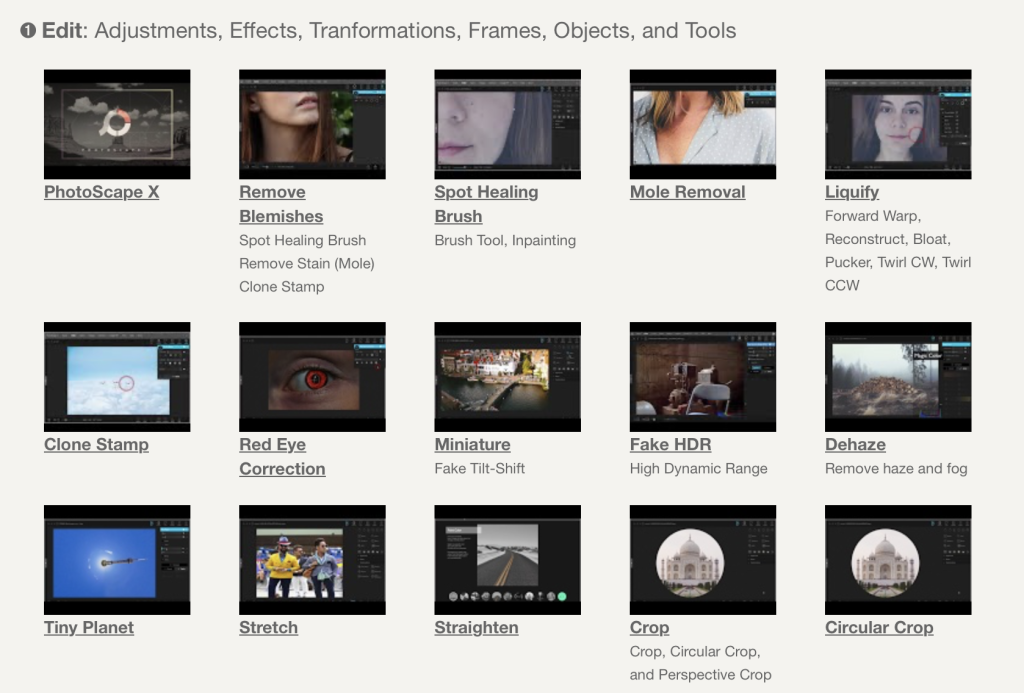Open the Dehaze text link
Screen dimensions: 1024x693
pos(855,445)
